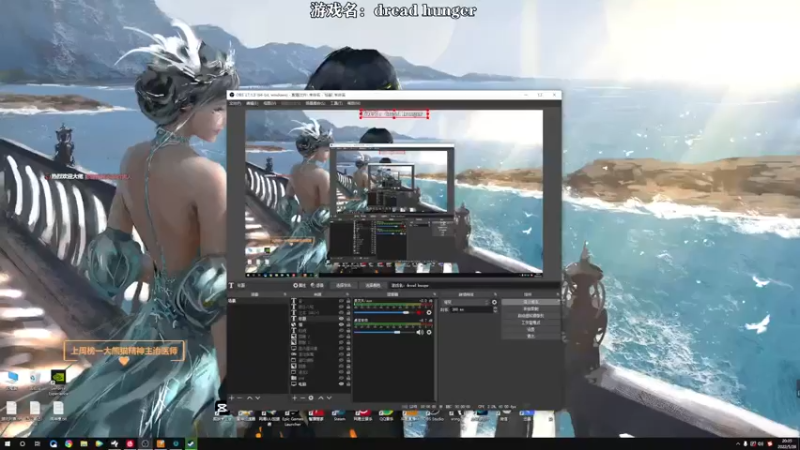Image resolution: width=800 pixels, height=450 pixels.
Task: Unmute the Mic/Aux channel red speaker
Action: 419,313
